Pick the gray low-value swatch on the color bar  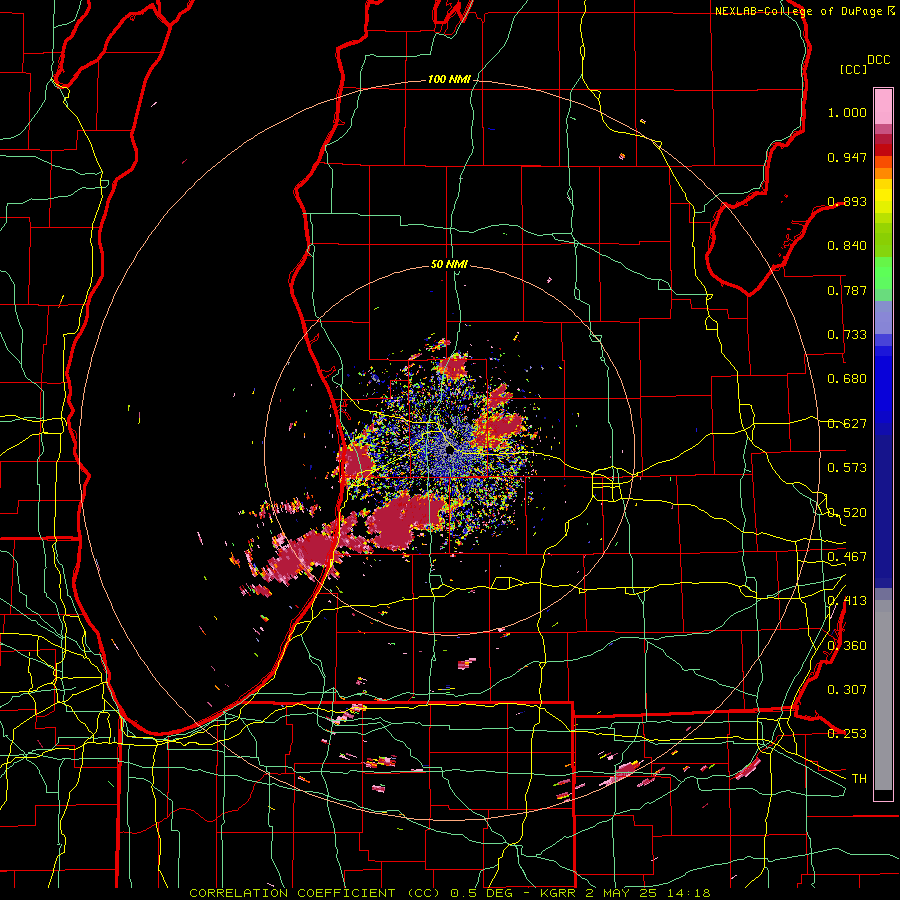[x=883, y=695]
